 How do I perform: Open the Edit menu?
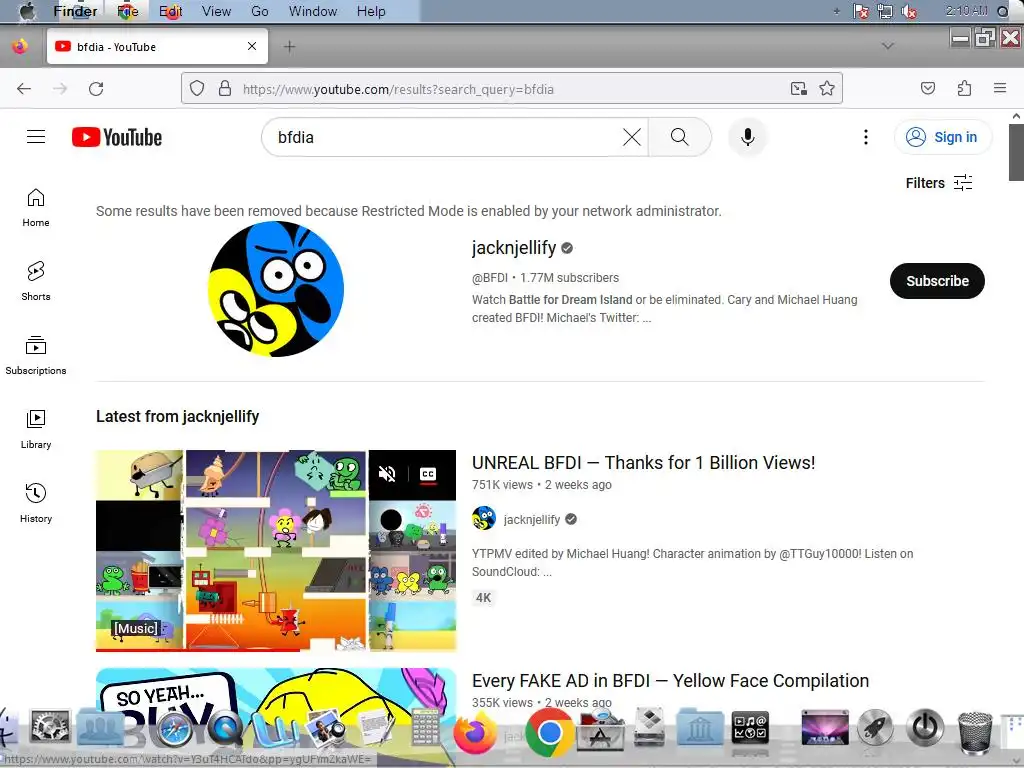tap(170, 11)
